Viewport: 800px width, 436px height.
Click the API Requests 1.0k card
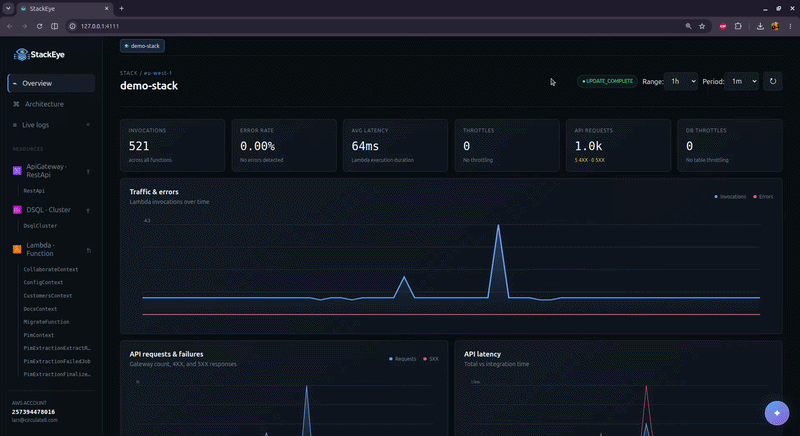pyautogui.click(x=618, y=145)
